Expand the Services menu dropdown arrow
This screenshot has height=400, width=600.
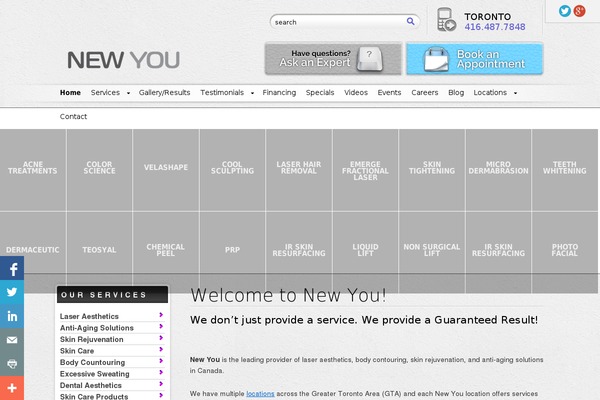128,93
